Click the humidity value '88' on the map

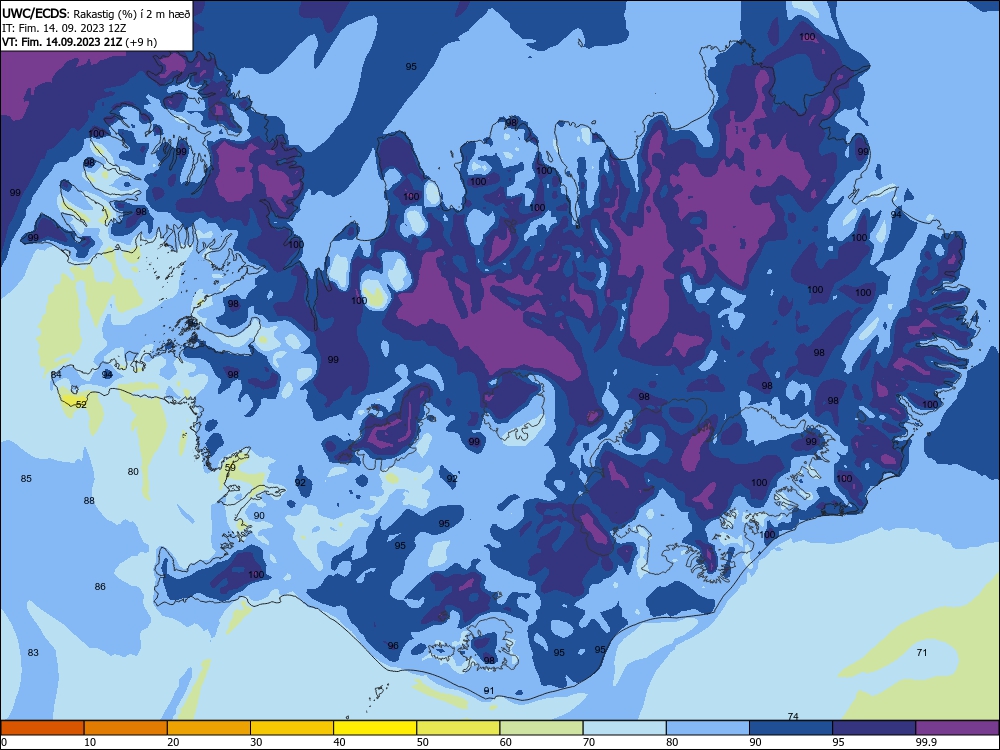coord(89,501)
